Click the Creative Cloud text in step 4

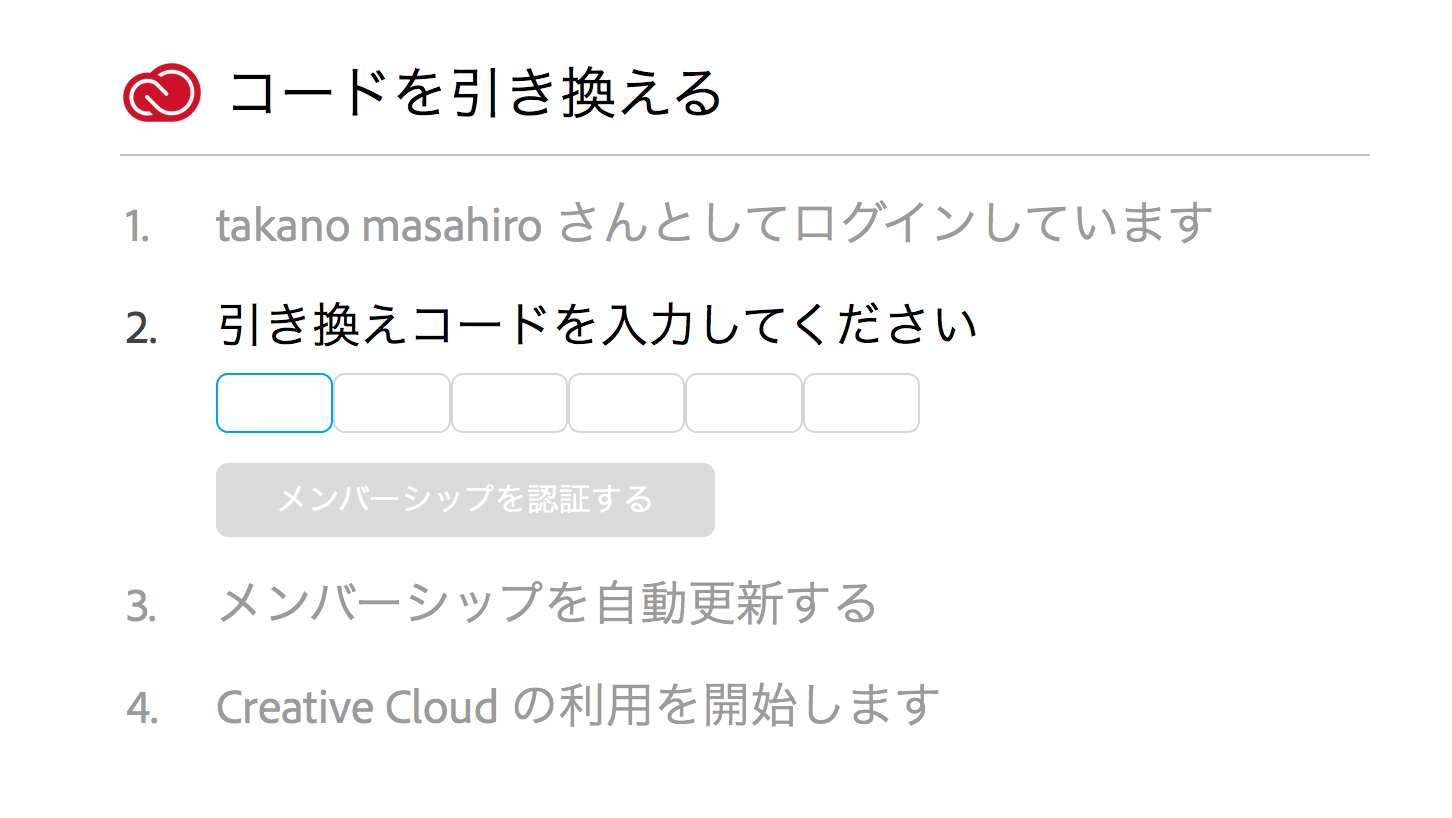[357, 707]
